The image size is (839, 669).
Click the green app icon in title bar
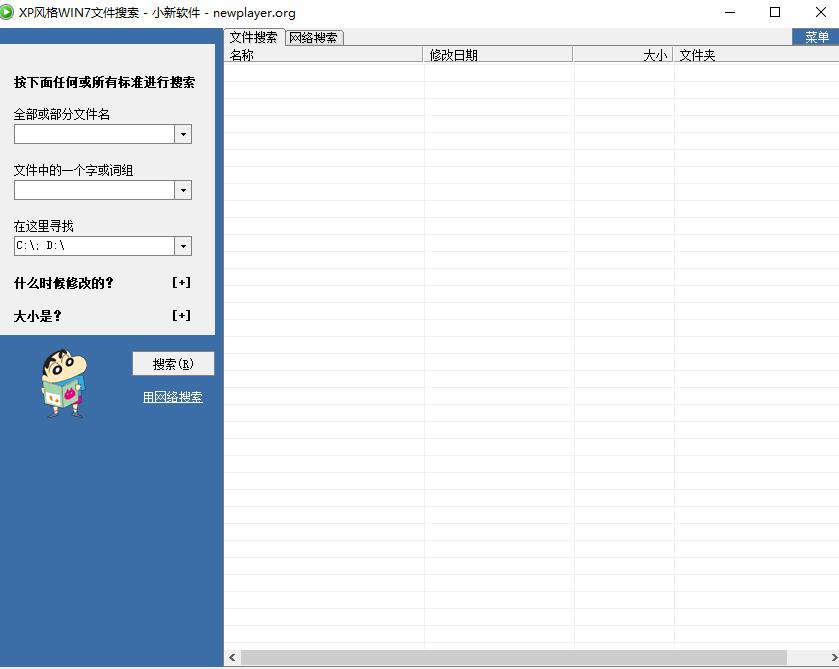[x=6, y=12]
